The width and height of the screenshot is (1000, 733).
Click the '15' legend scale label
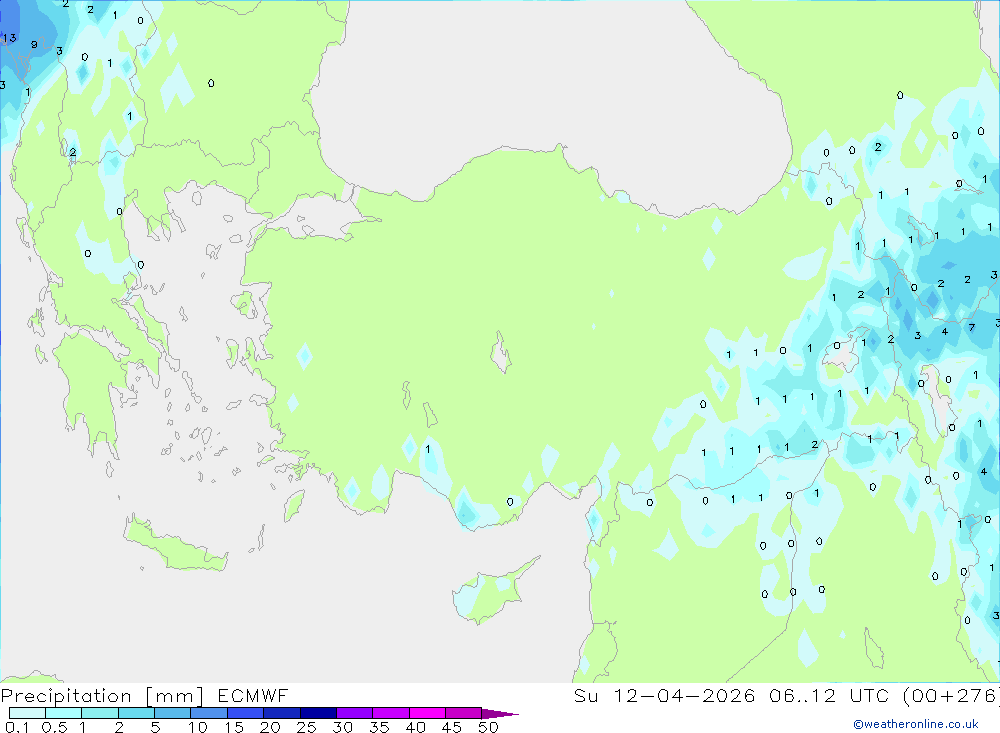click(234, 727)
